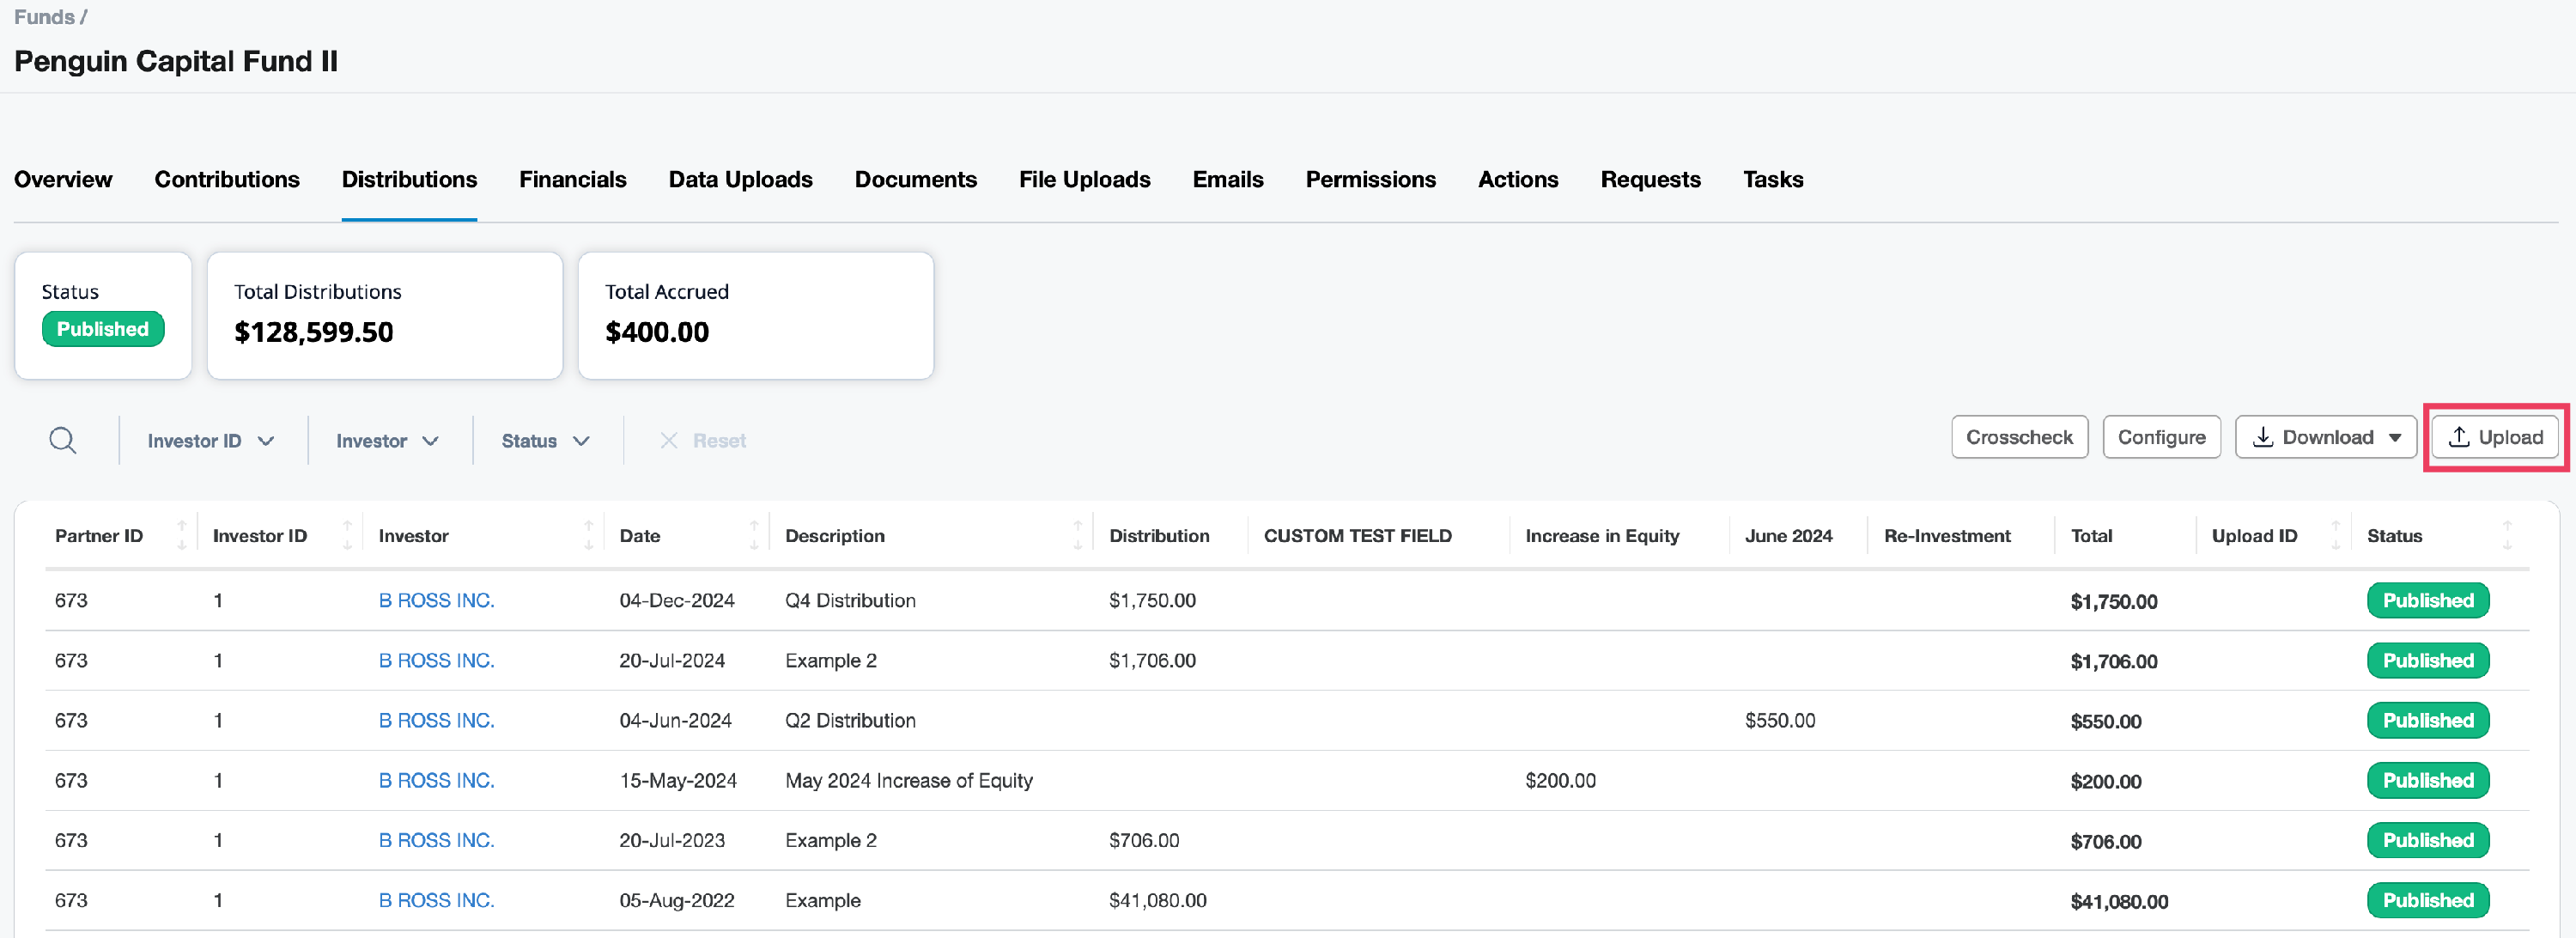
Task: Sort the Investor column arrows
Action: click(588, 535)
